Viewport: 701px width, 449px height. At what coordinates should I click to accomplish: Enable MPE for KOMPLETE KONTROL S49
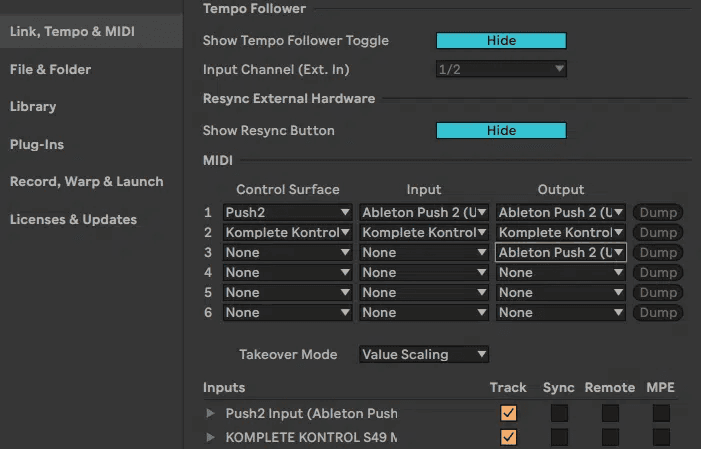pyautogui.click(x=661, y=437)
